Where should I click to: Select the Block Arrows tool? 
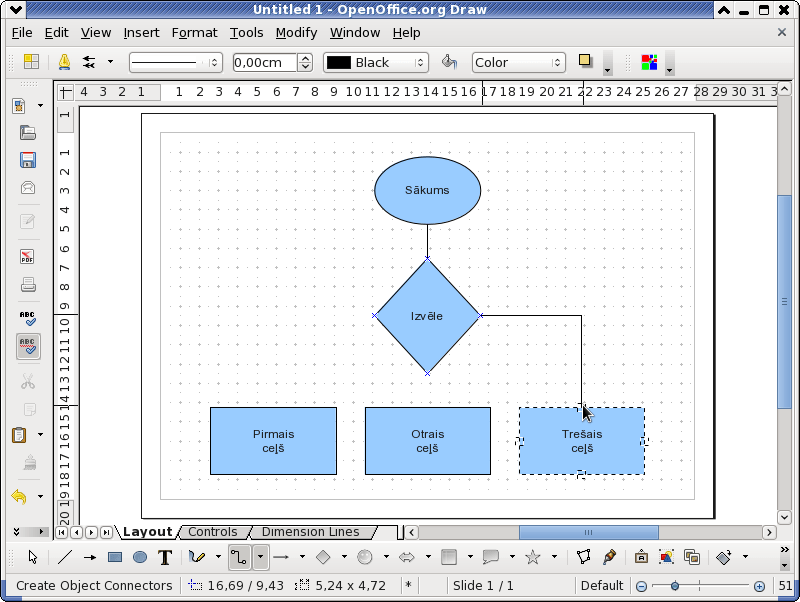407,557
